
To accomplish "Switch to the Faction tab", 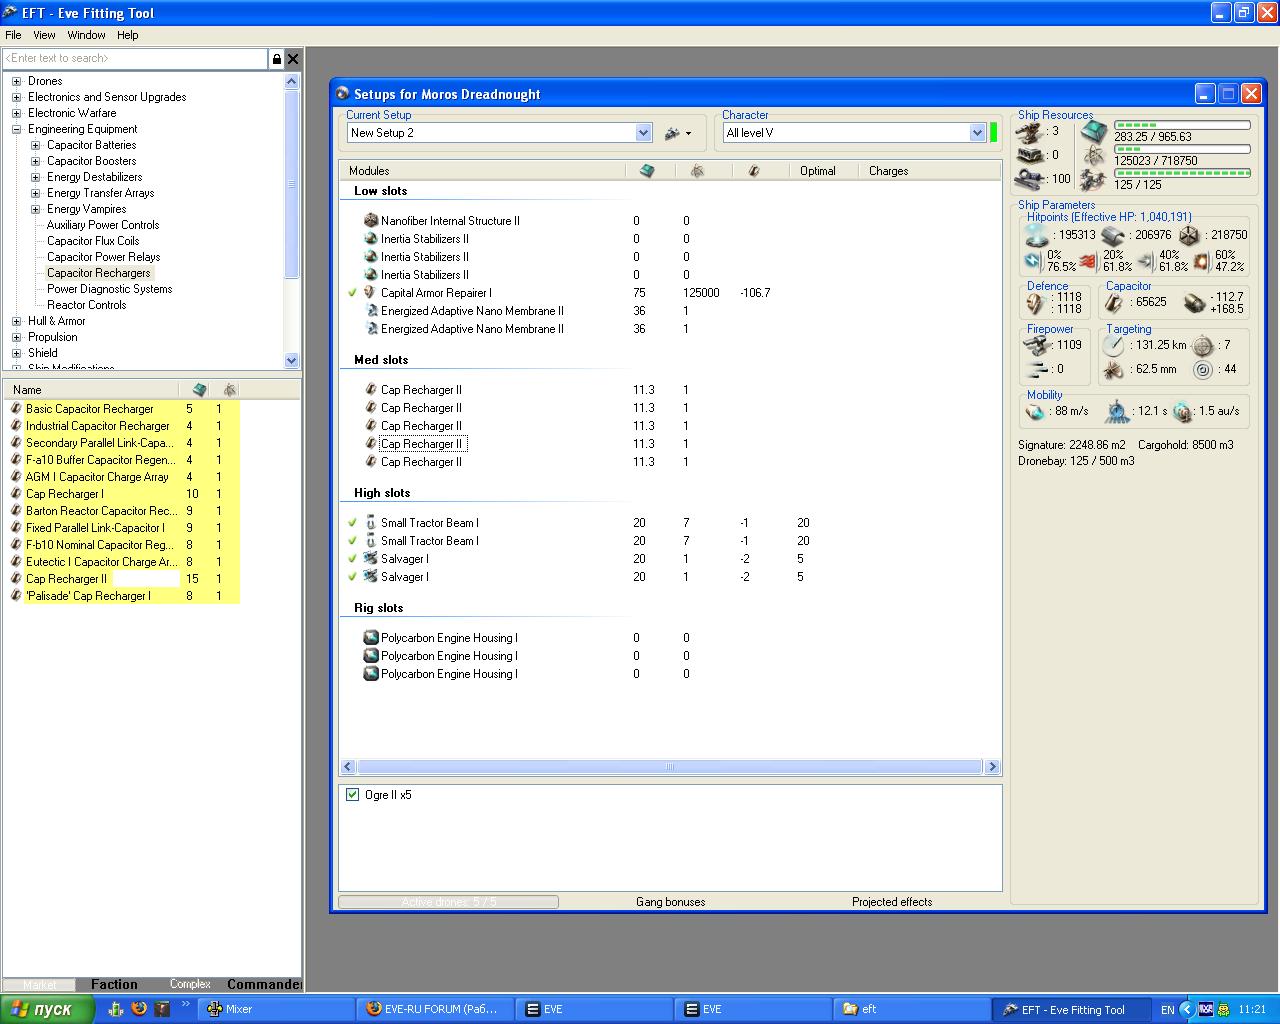I will [114, 984].
